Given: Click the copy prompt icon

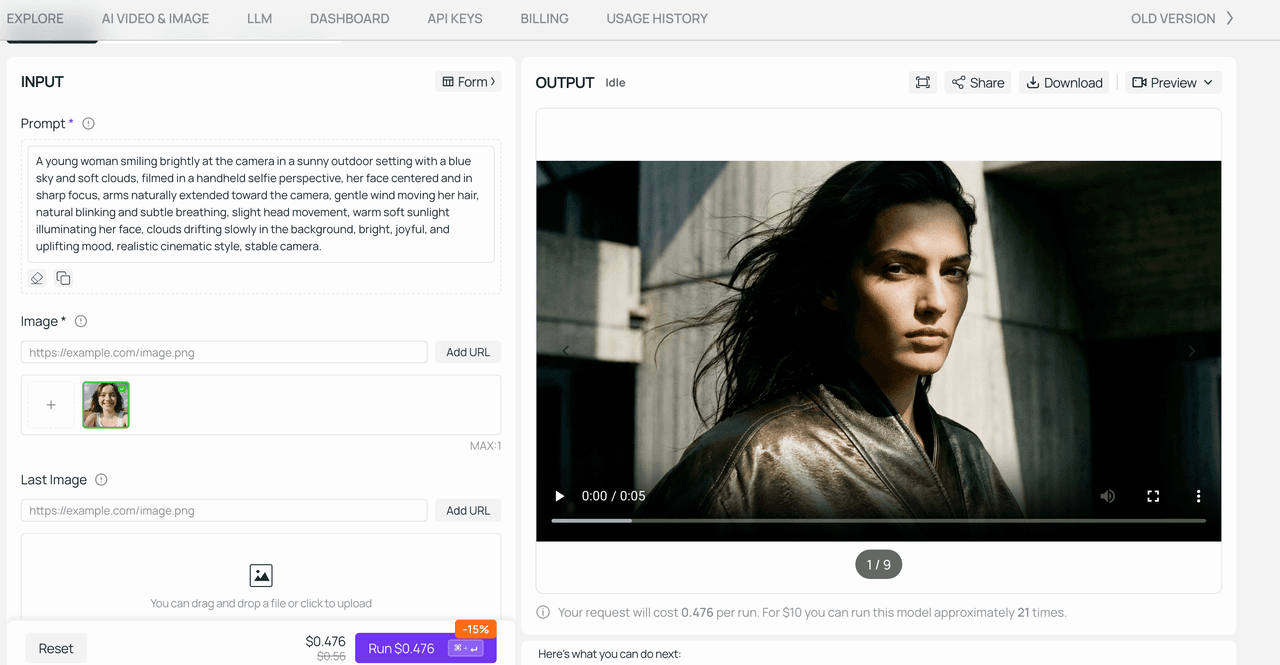Looking at the screenshot, I should (63, 278).
